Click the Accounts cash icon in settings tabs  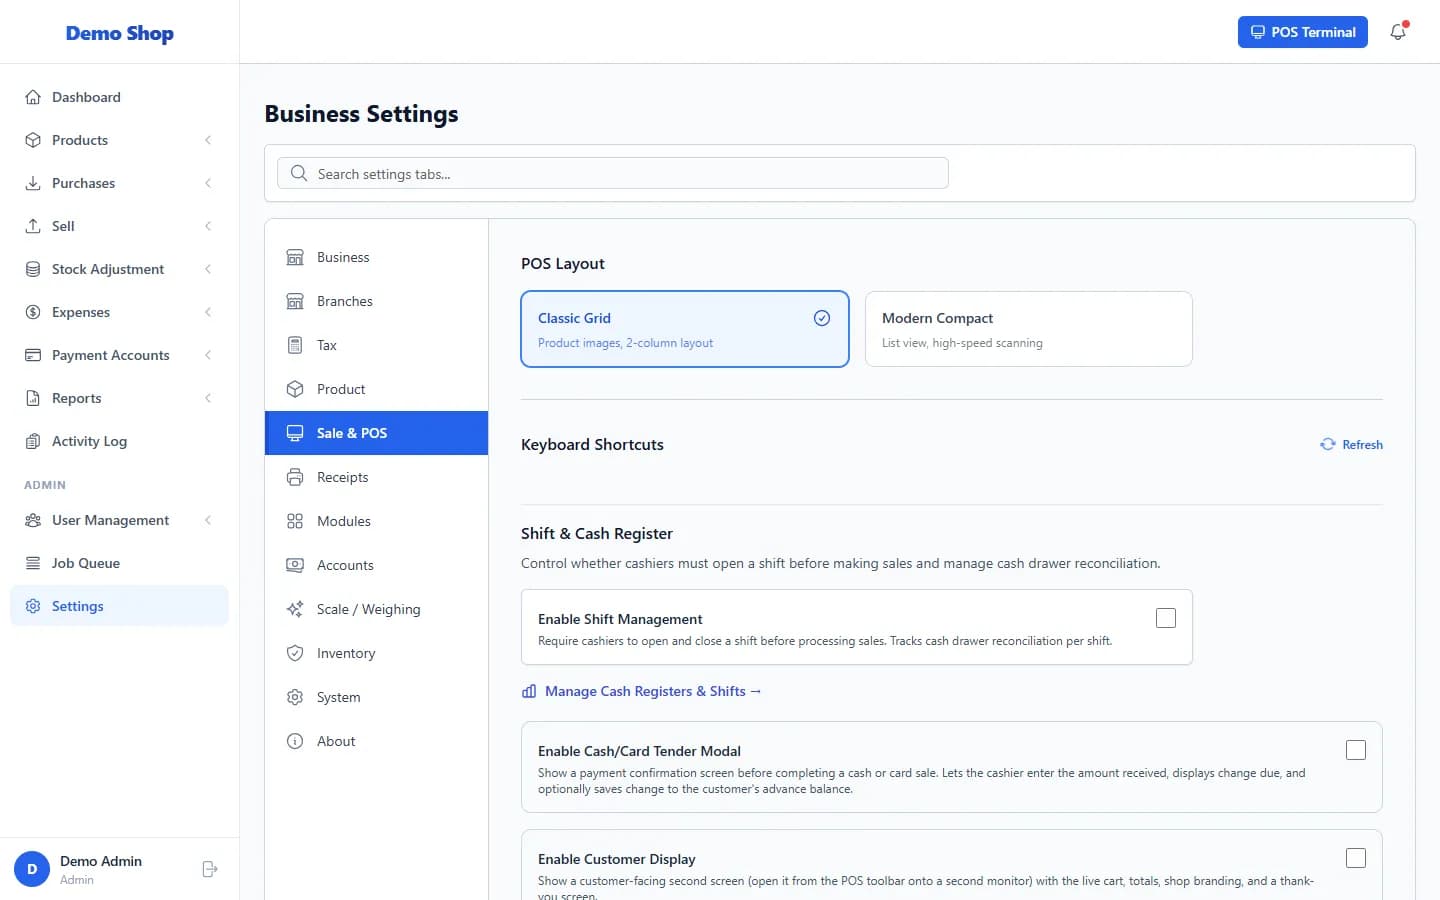[x=295, y=565]
